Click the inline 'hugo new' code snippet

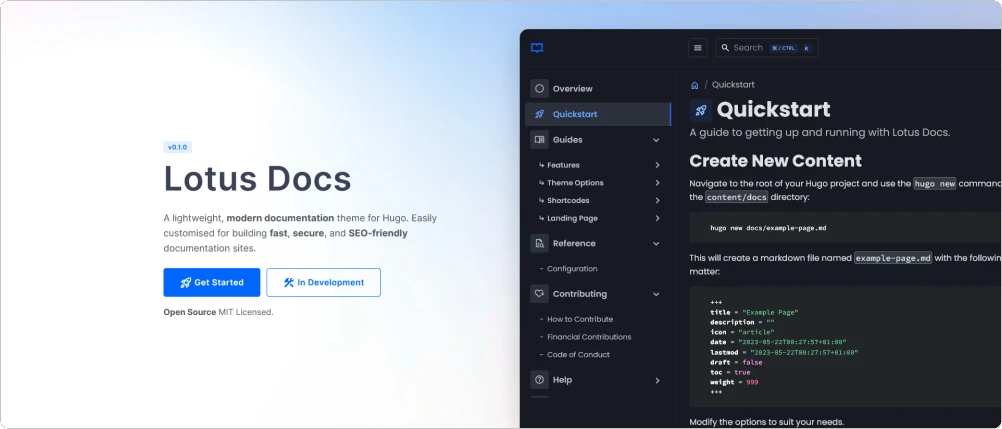(935, 183)
